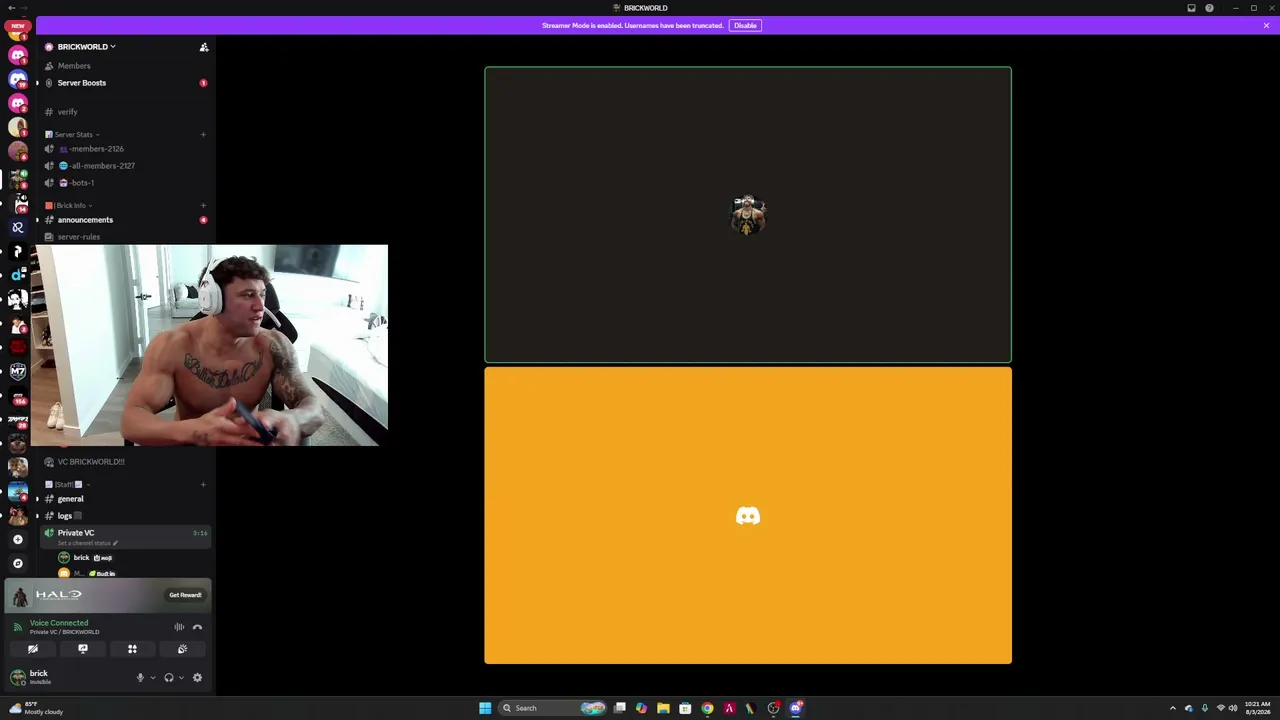Add a server with the plus icon

tap(17, 539)
